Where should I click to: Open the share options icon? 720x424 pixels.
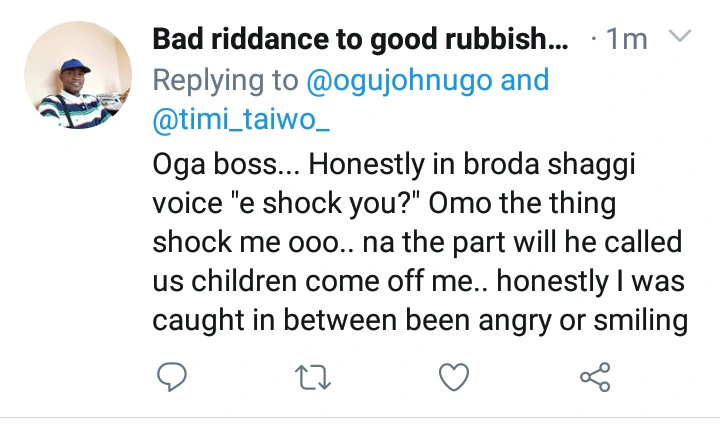(x=596, y=377)
